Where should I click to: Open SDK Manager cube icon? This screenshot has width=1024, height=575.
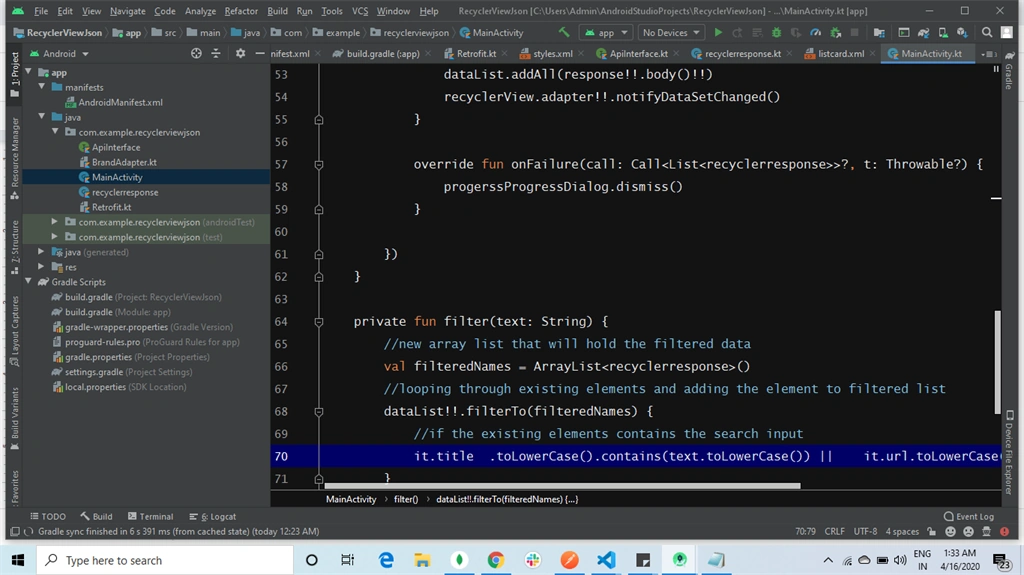coord(962,32)
